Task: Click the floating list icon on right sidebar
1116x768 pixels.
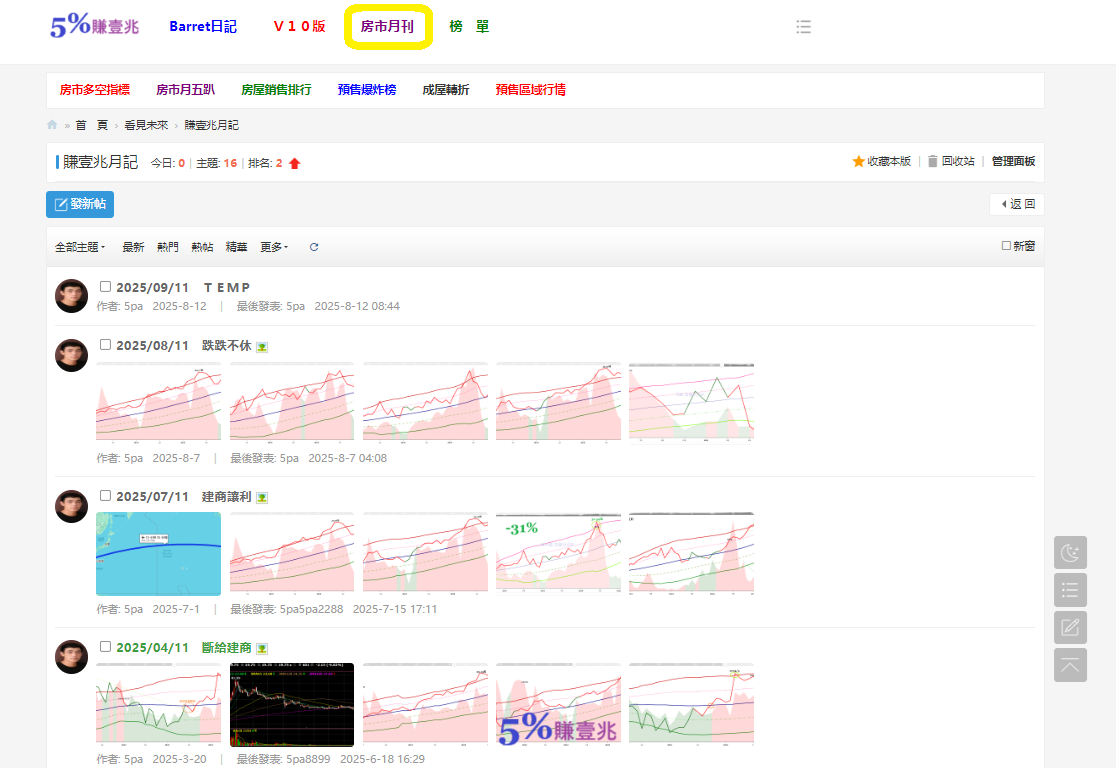Action: (x=1070, y=590)
